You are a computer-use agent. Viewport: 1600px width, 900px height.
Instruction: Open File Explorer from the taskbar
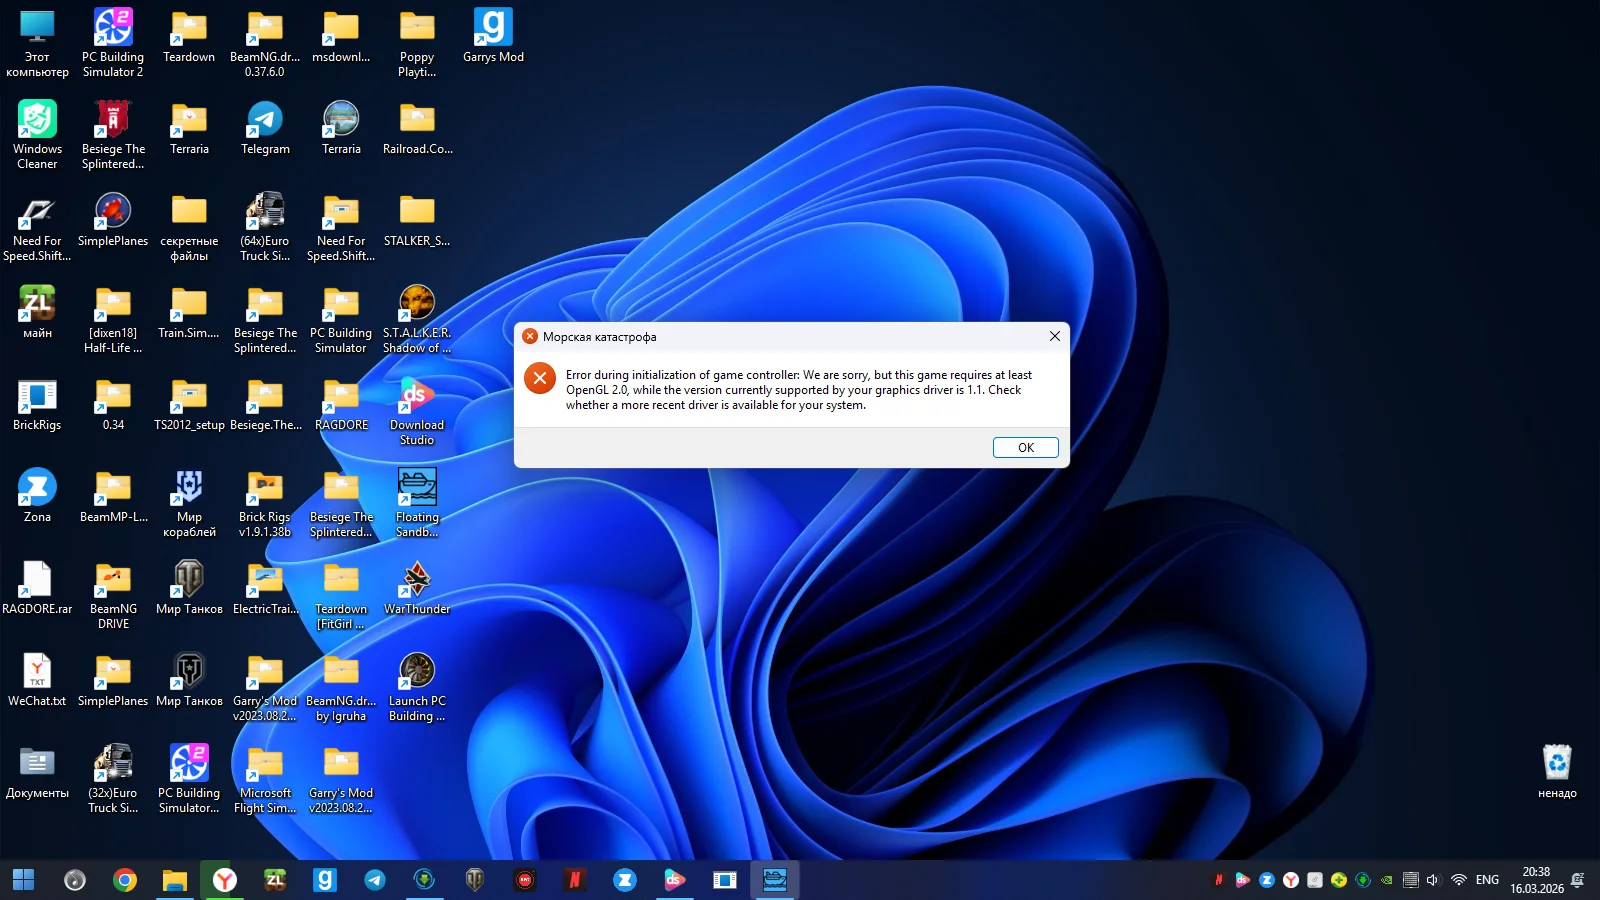pyautogui.click(x=175, y=880)
